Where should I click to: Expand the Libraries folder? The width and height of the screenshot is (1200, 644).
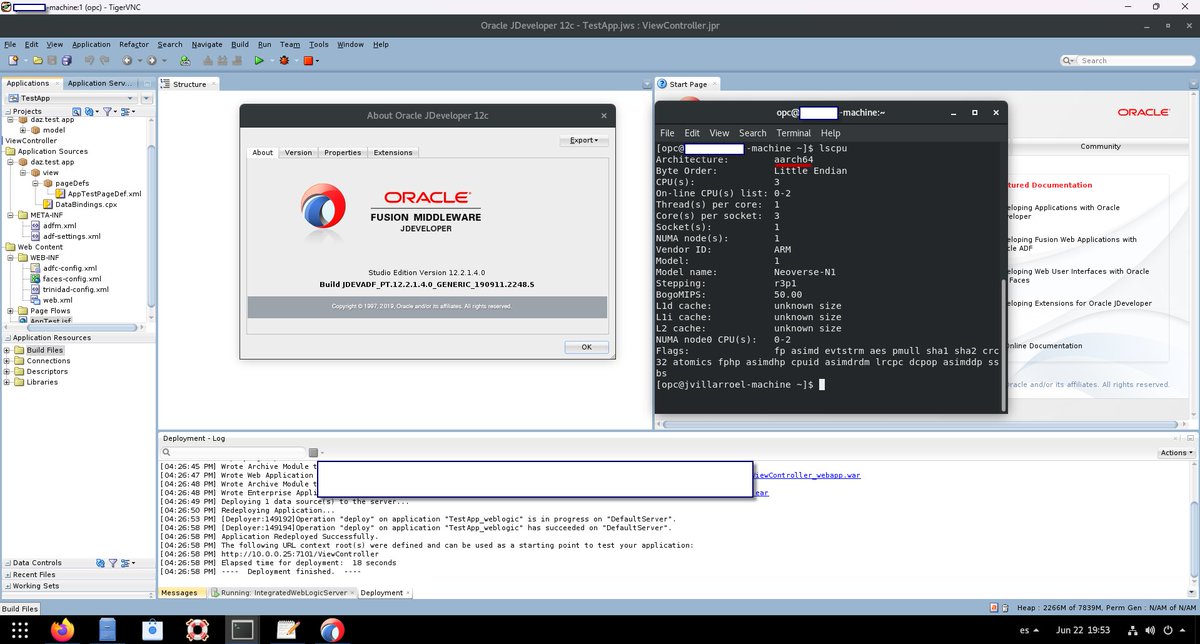(7, 382)
